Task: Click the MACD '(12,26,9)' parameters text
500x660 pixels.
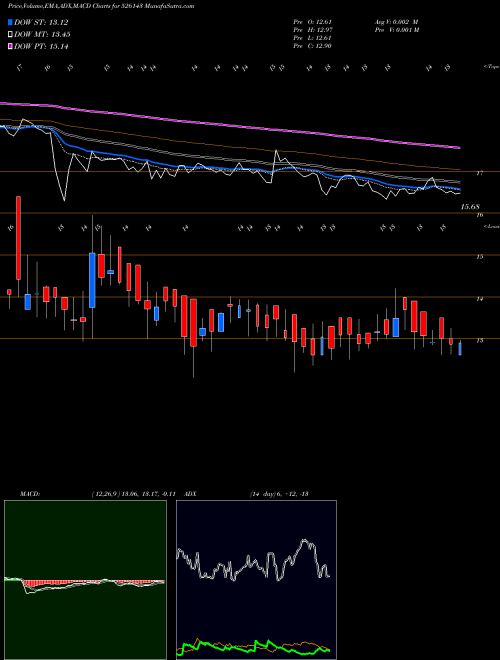Action: pos(106,494)
